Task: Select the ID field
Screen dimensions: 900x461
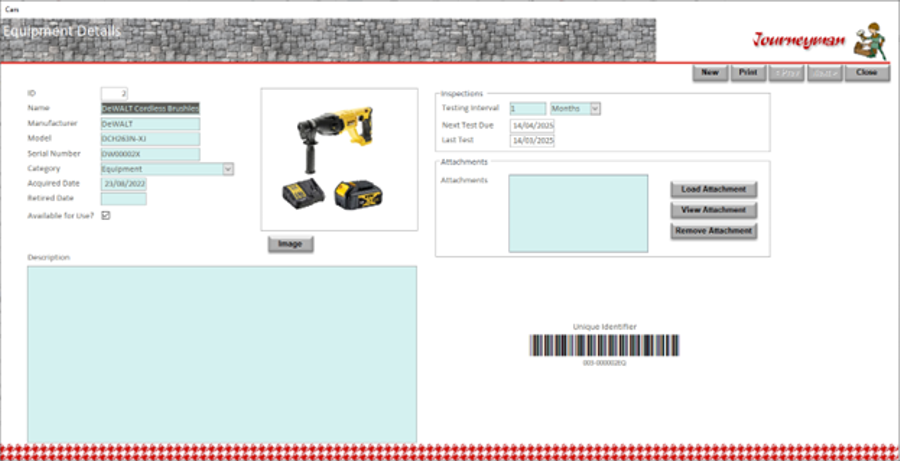Action: click(114, 94)
